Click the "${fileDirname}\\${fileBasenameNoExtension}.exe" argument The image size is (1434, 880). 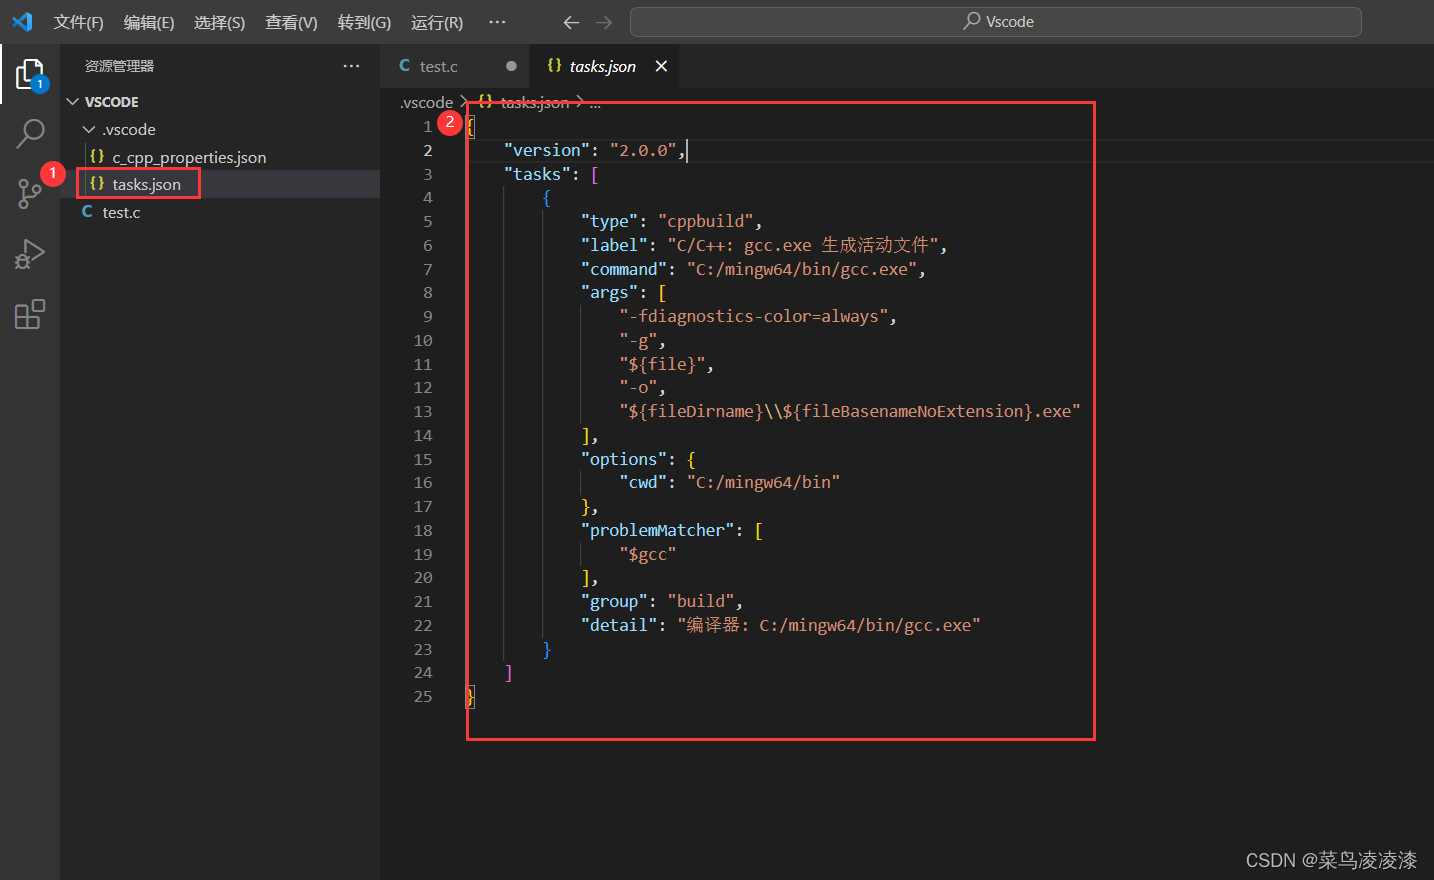click(x=850, y=411)
